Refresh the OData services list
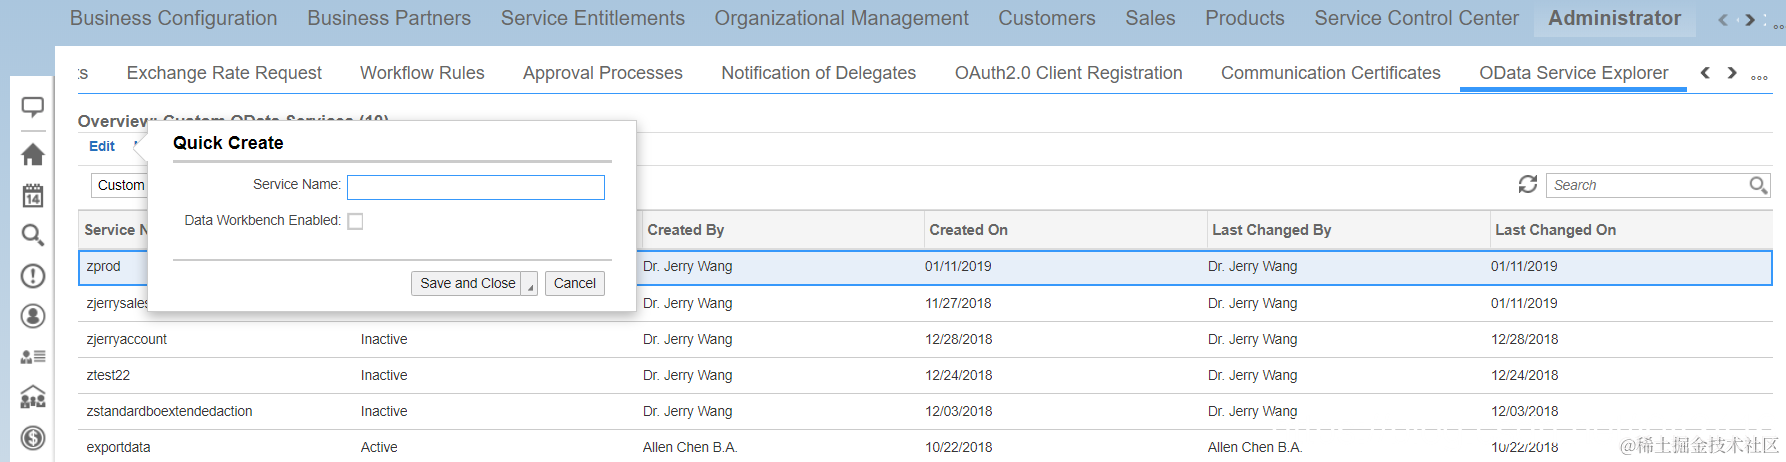The image size is (1786, 462). 1527,185
